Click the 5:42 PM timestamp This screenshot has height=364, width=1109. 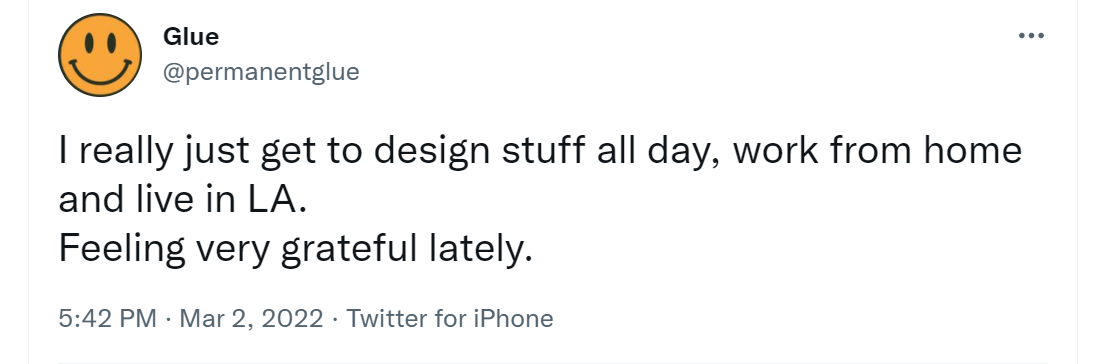point(108,319)
